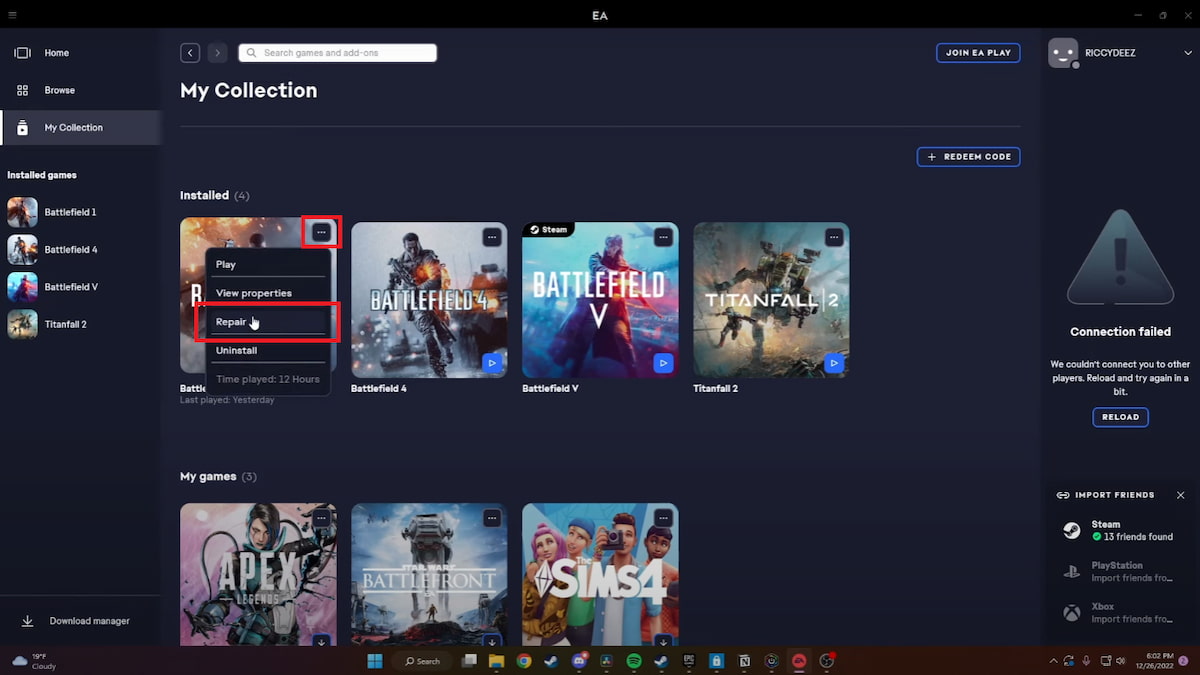This screenshot has height=675, width=1200.
Task: Expand hidden icons in the system tray
Action: [1053, 661]
